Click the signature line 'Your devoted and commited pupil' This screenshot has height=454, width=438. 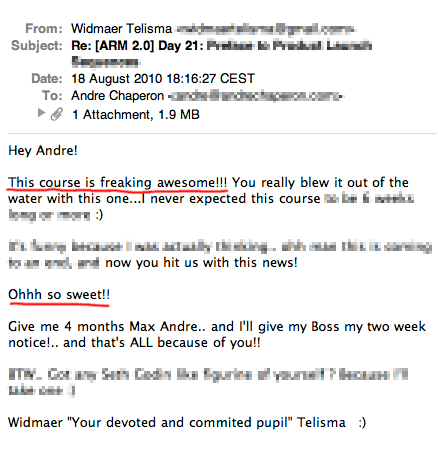(180, 423)
